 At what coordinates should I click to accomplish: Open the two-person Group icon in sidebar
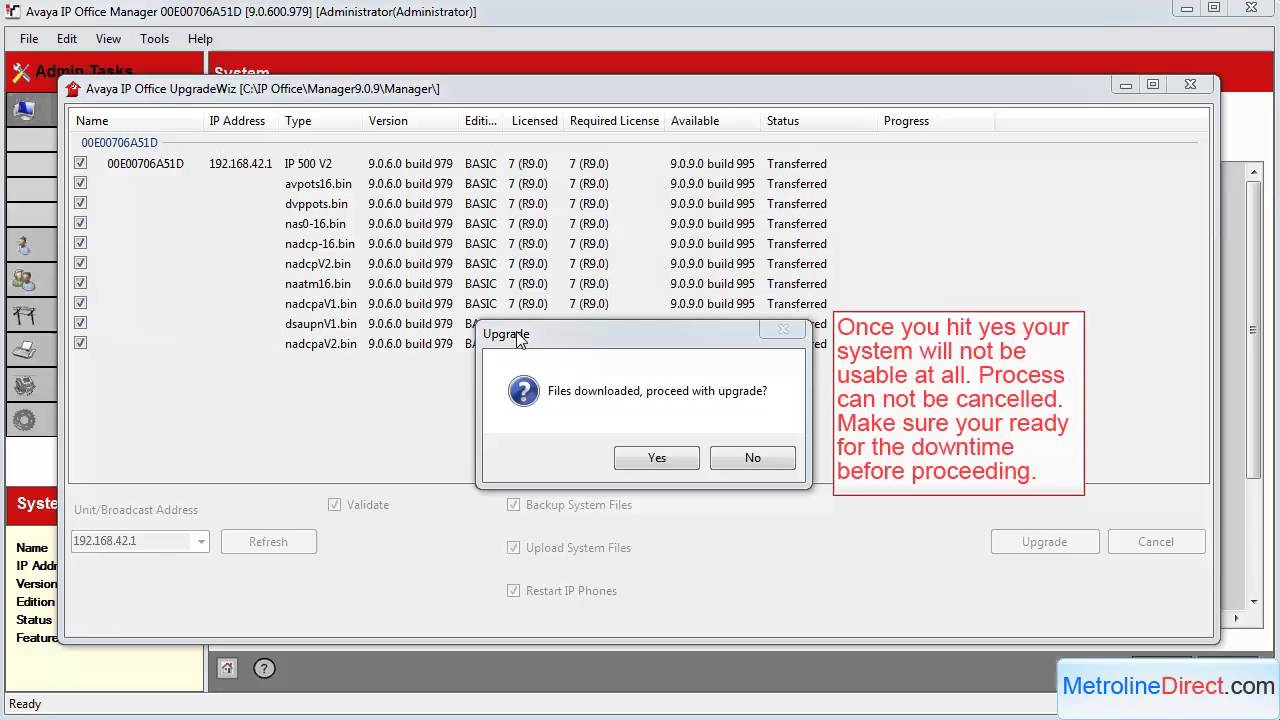tap(24, 280)
